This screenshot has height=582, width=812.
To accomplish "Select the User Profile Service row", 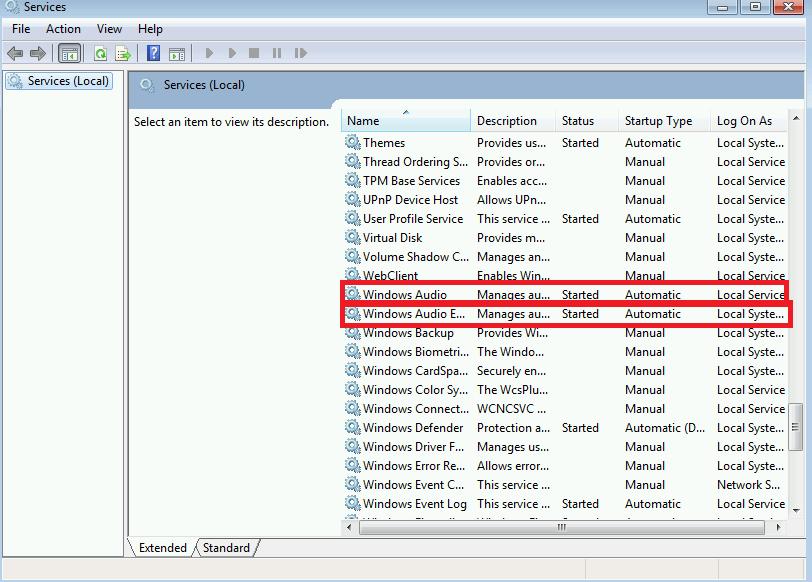I will (x=565, y=219).
